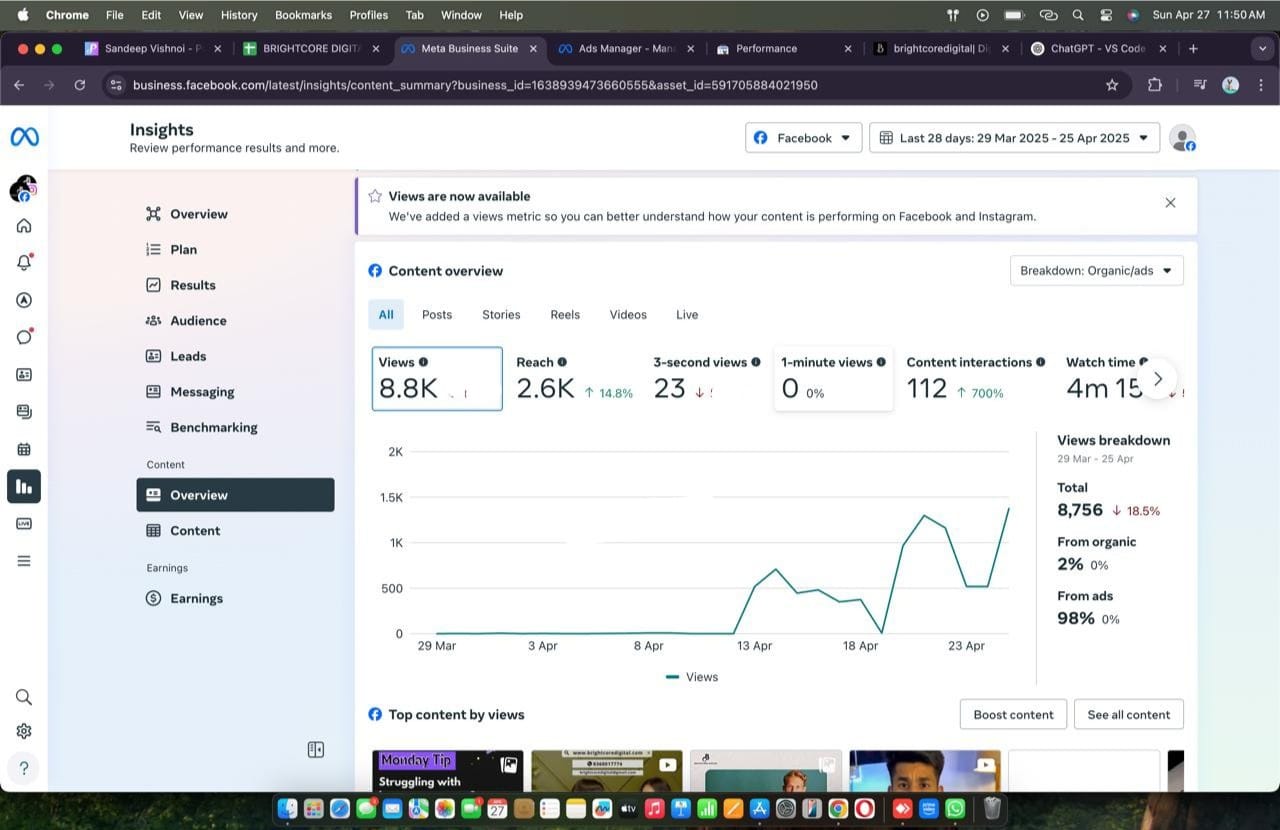Click the info icon beside Content interactions

[1041, 362]
